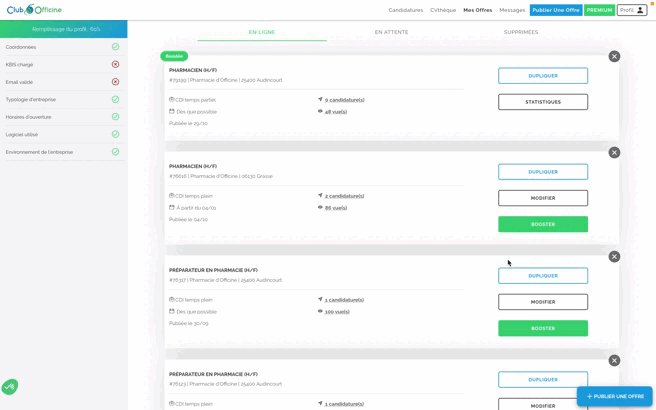Click MODIFIER for the Grasse Pharmacien offer
Screen dimensions: 656x410
543,198
